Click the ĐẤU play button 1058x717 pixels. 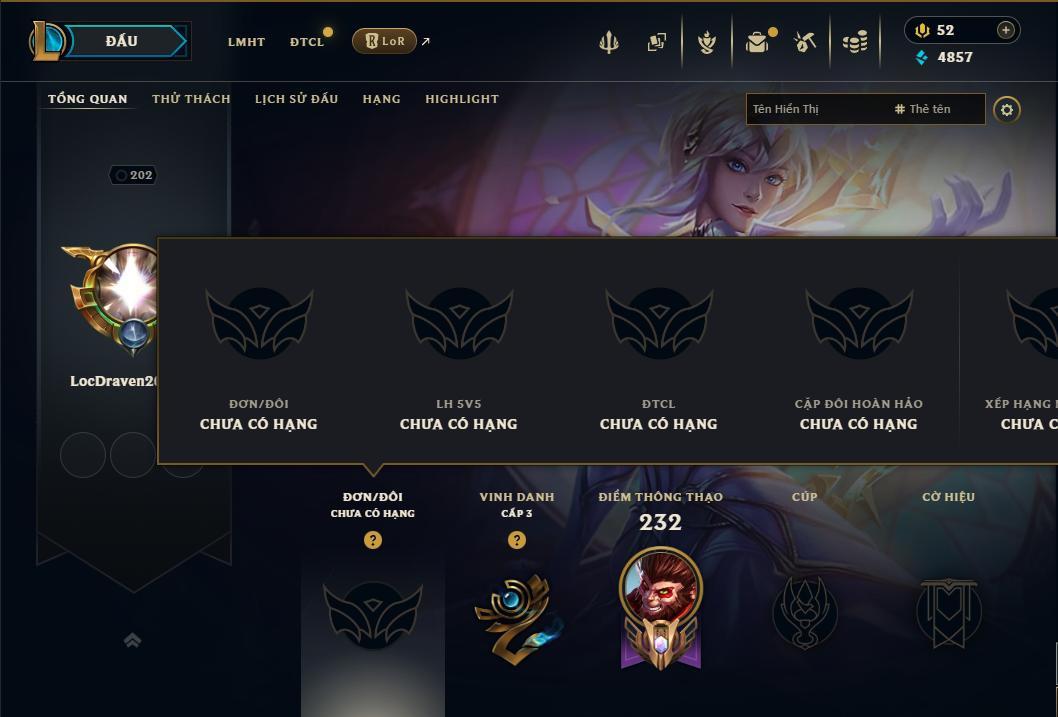click(x=122, y=41)
